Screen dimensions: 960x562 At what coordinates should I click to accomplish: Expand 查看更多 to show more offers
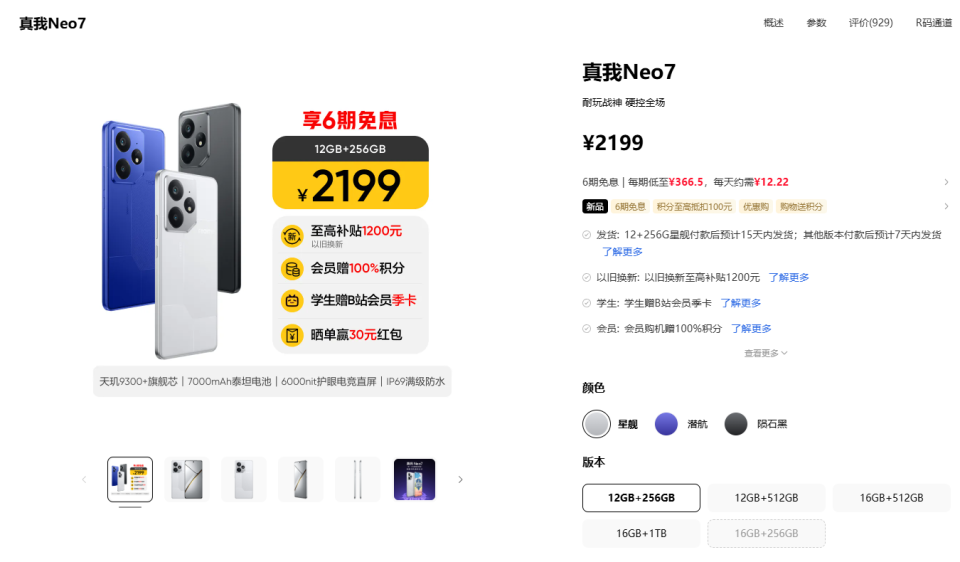765,353
